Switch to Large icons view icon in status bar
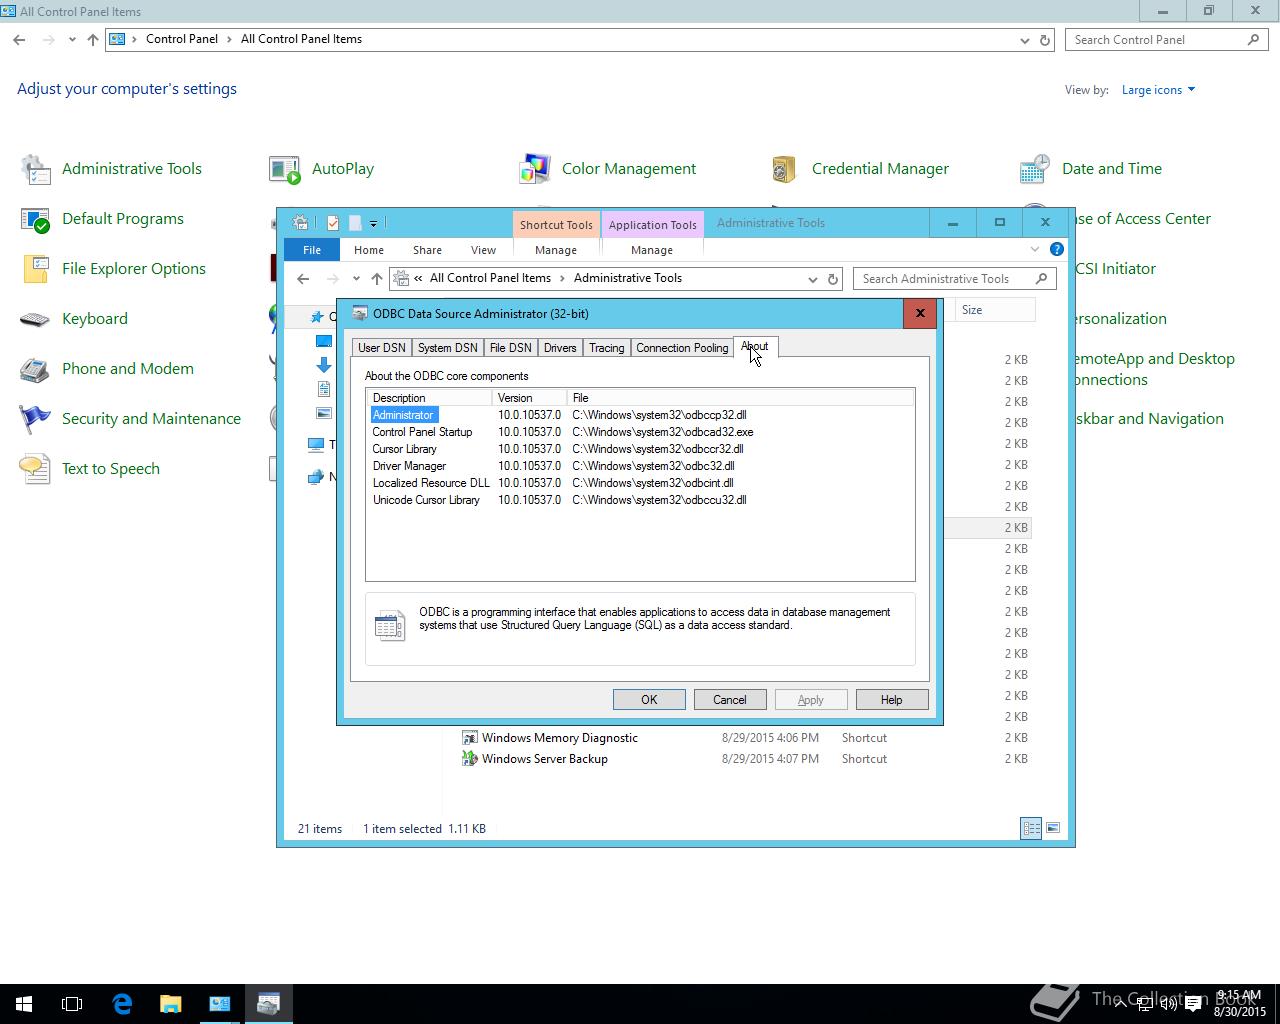Image resolution: width=1280 pixels, height=1024 pixels. (1053, 828)
